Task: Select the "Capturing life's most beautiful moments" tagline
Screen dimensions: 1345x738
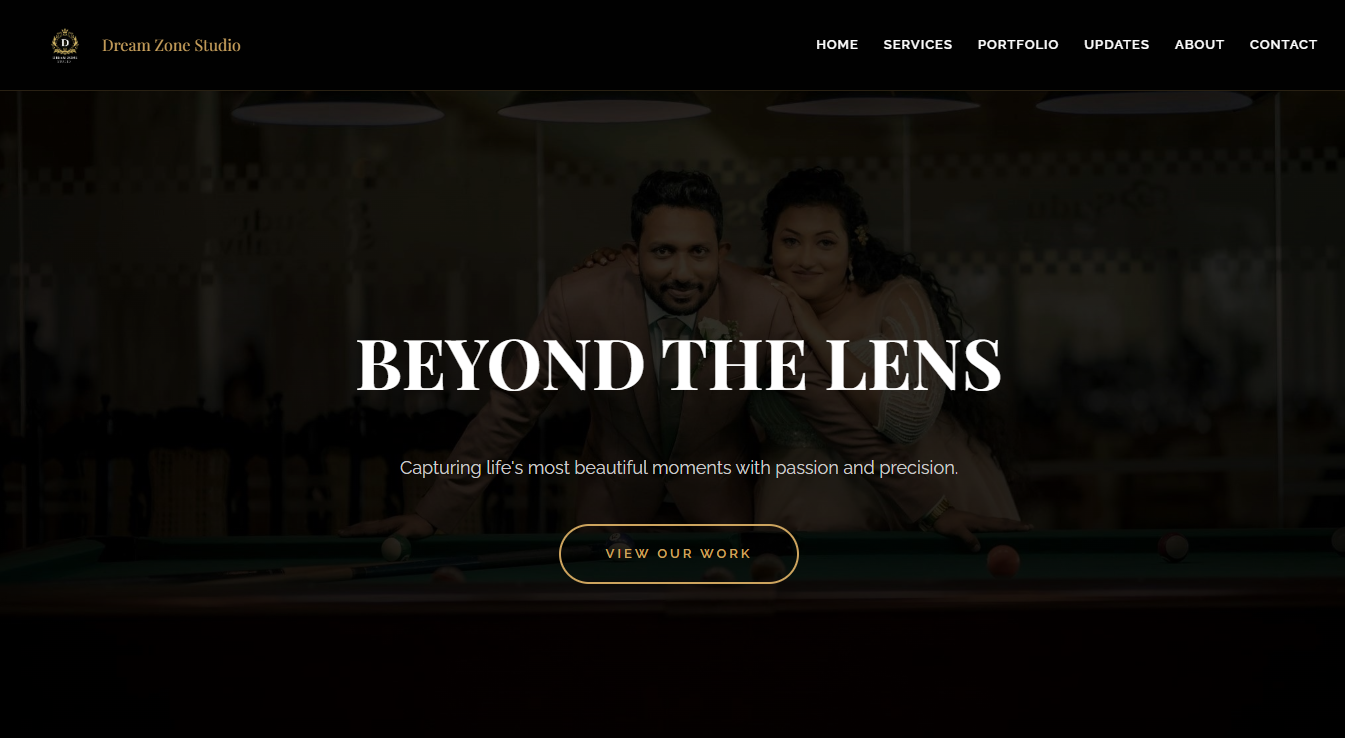Action: tap(678, 467)
